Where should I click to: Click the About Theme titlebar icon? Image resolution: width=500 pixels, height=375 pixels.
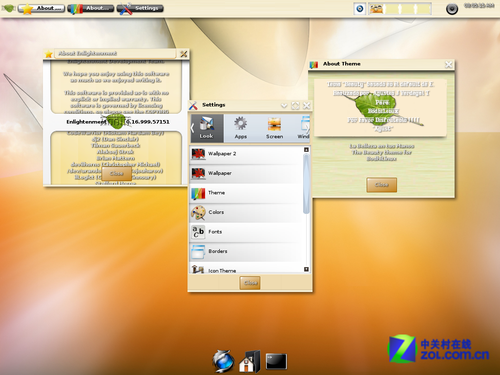(x=314, y=64)
